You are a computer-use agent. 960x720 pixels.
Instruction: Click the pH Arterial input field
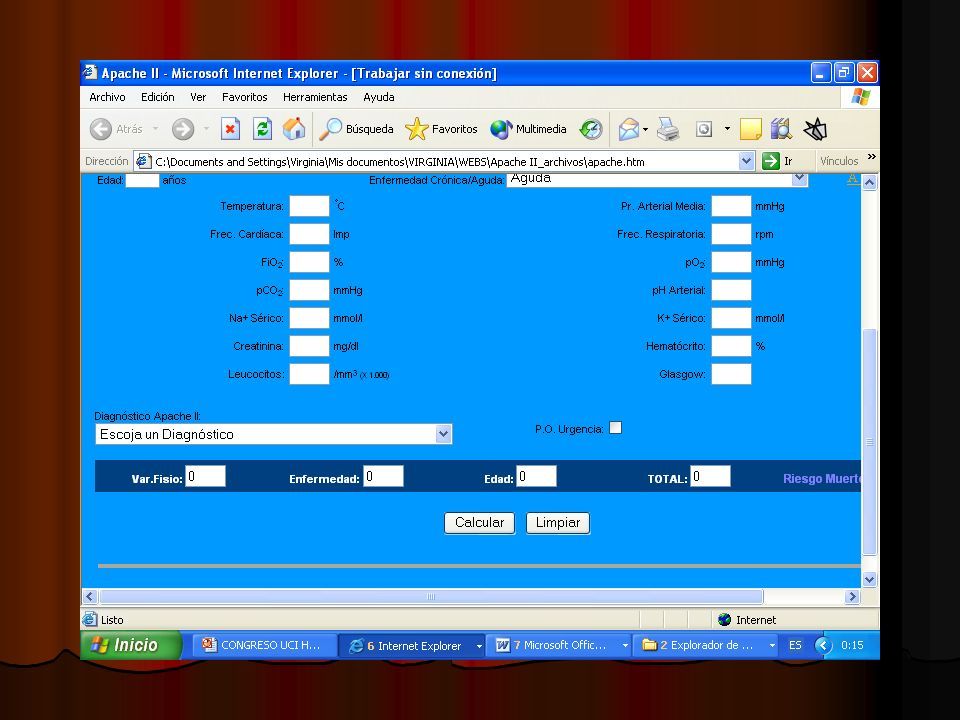point(731,290)
